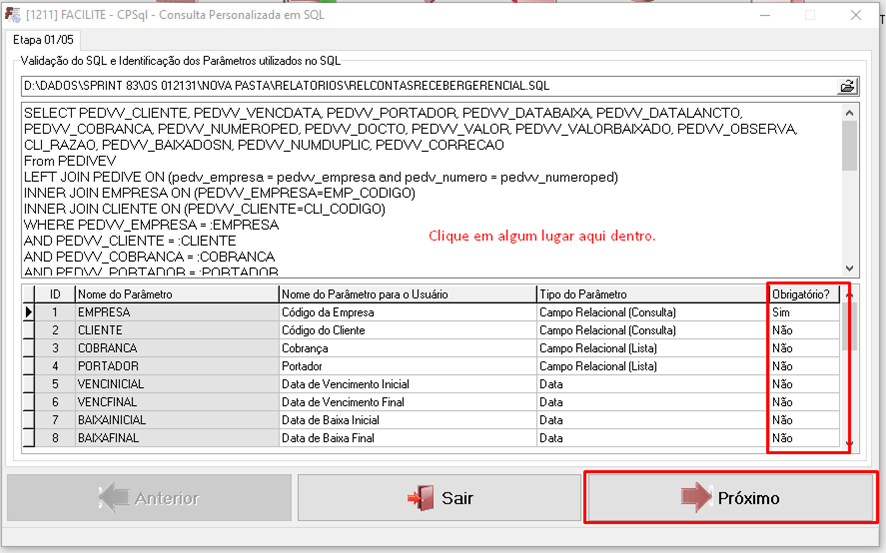Viewport: 886px width, 553px height.
Task: Select the 'Etapa 01/05' tab
Action: [x=43, y=39]
